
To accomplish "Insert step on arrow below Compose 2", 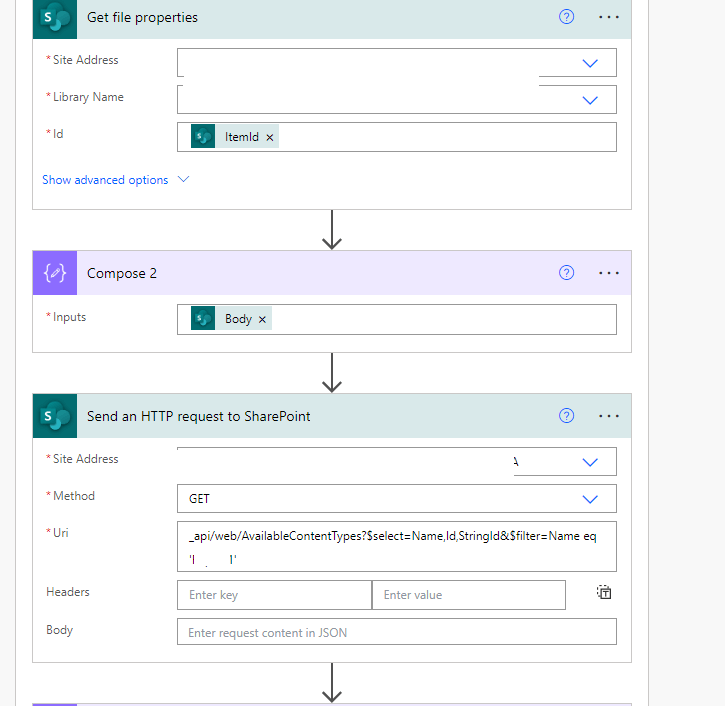I will point(332,373).
